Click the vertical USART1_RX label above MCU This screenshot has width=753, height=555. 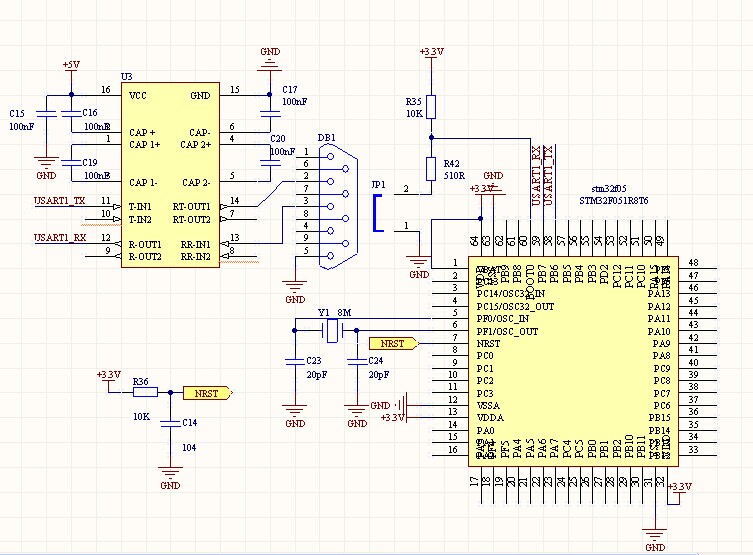536,175
